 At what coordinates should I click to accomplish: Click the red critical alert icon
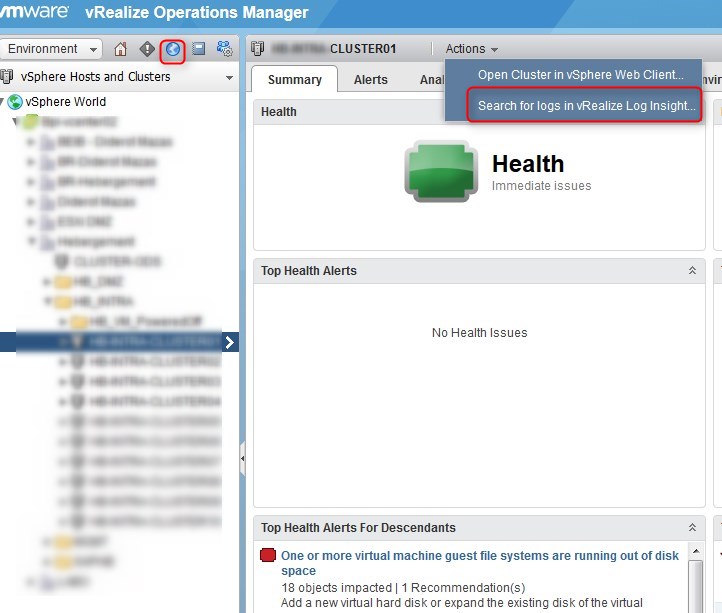[268, 555]
